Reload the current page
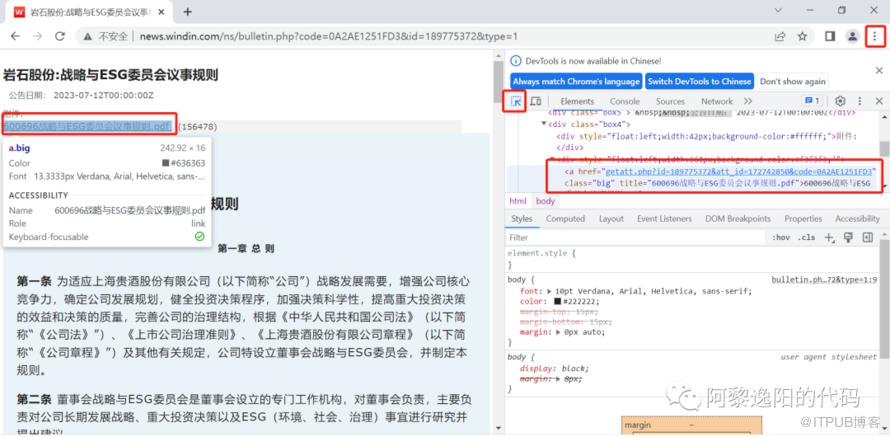 (60, 36)
